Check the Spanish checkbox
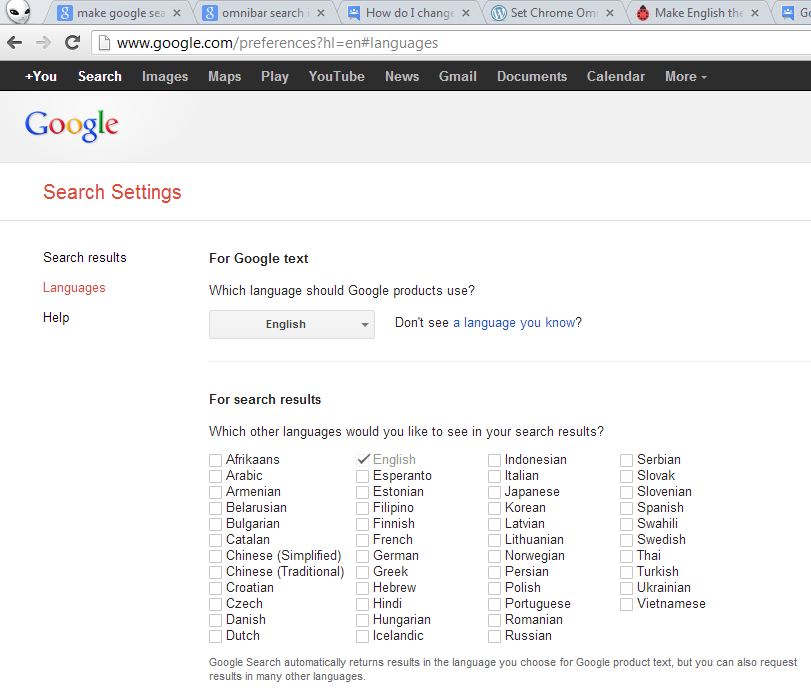This screenshot has width=811, height=697. [x=626, y=508]
